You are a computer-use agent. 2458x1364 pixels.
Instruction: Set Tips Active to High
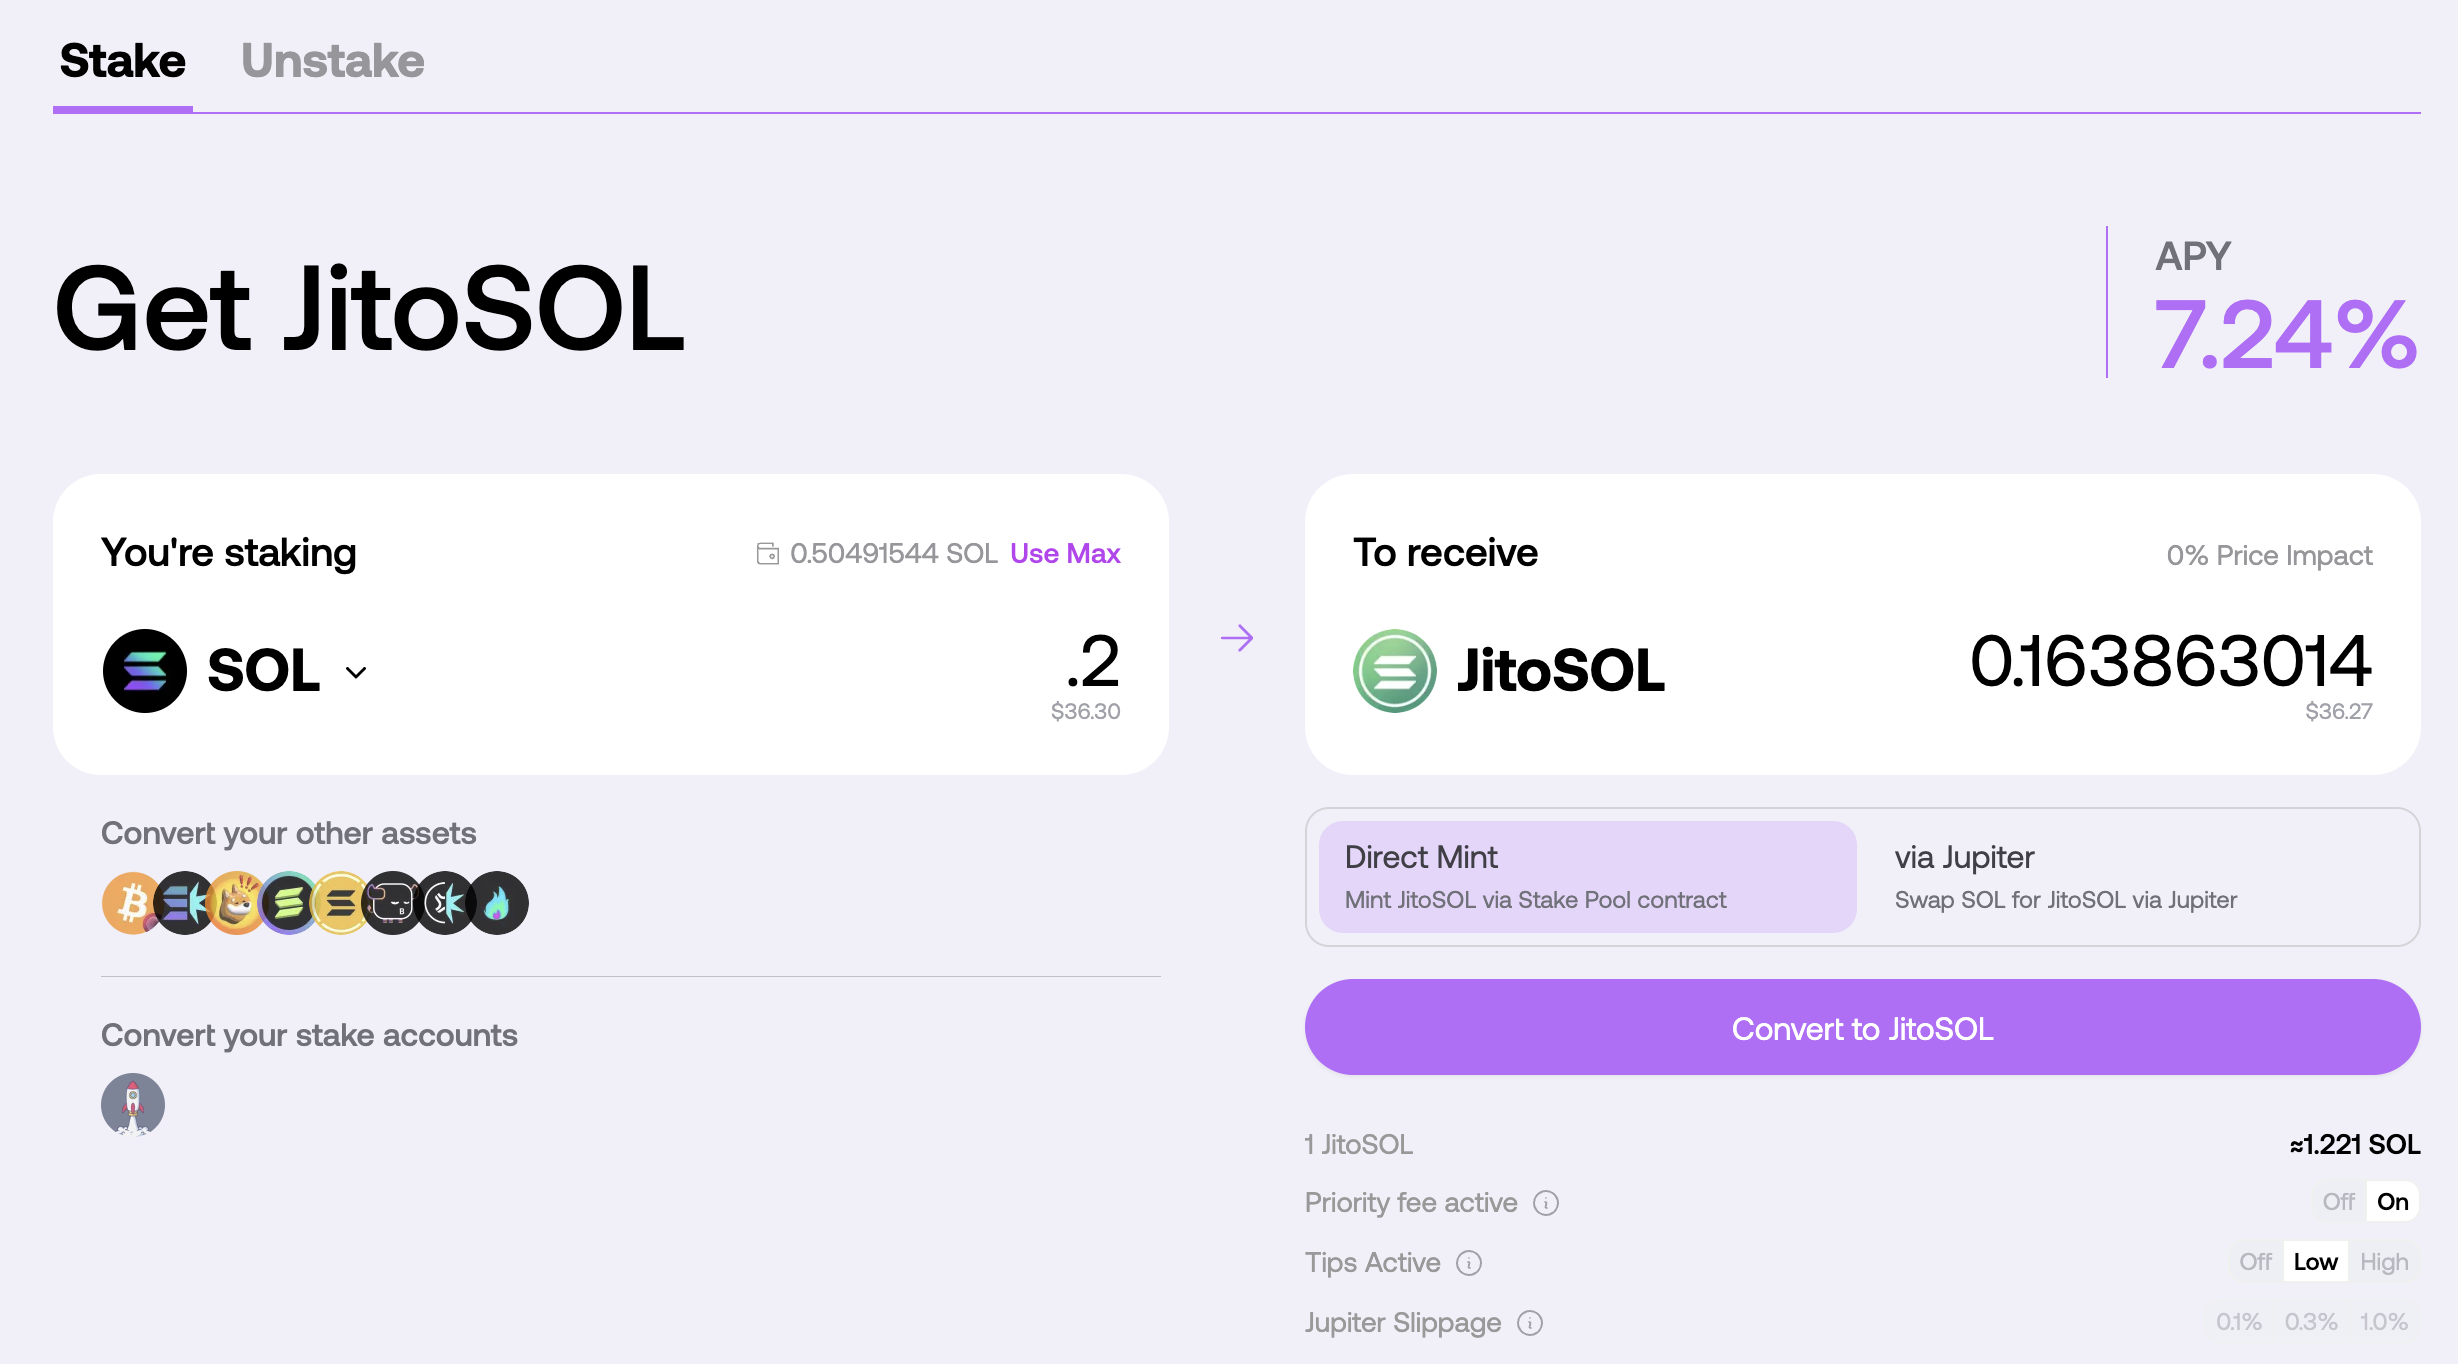2384,1262
